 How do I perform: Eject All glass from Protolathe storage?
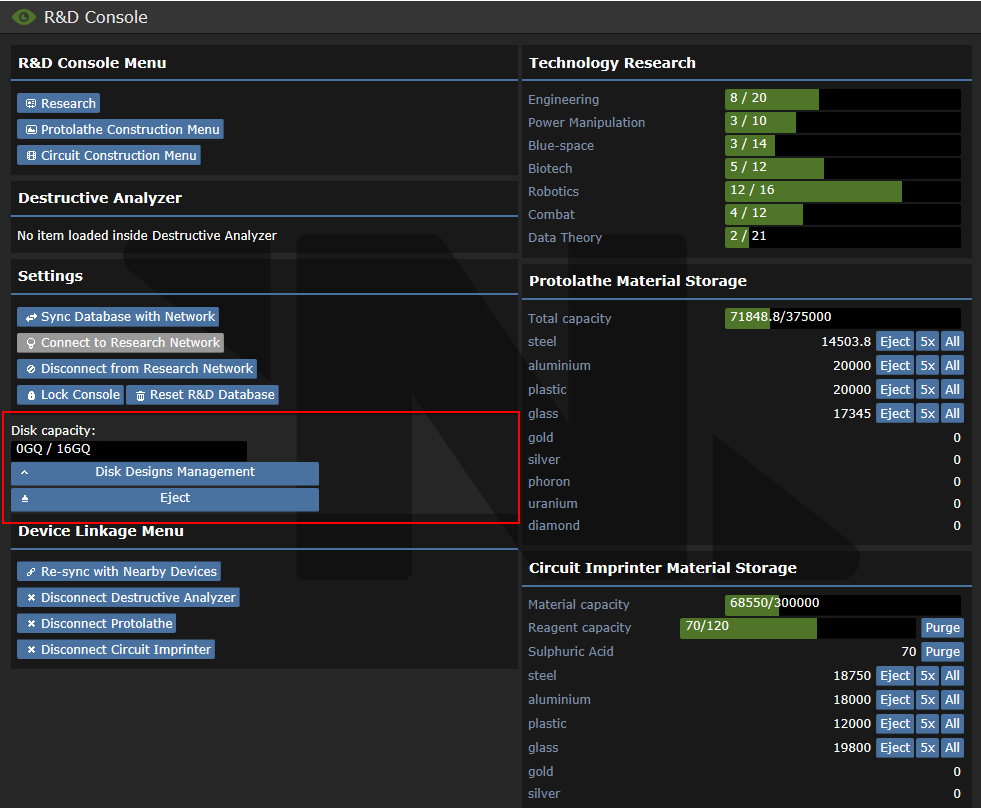952,414
